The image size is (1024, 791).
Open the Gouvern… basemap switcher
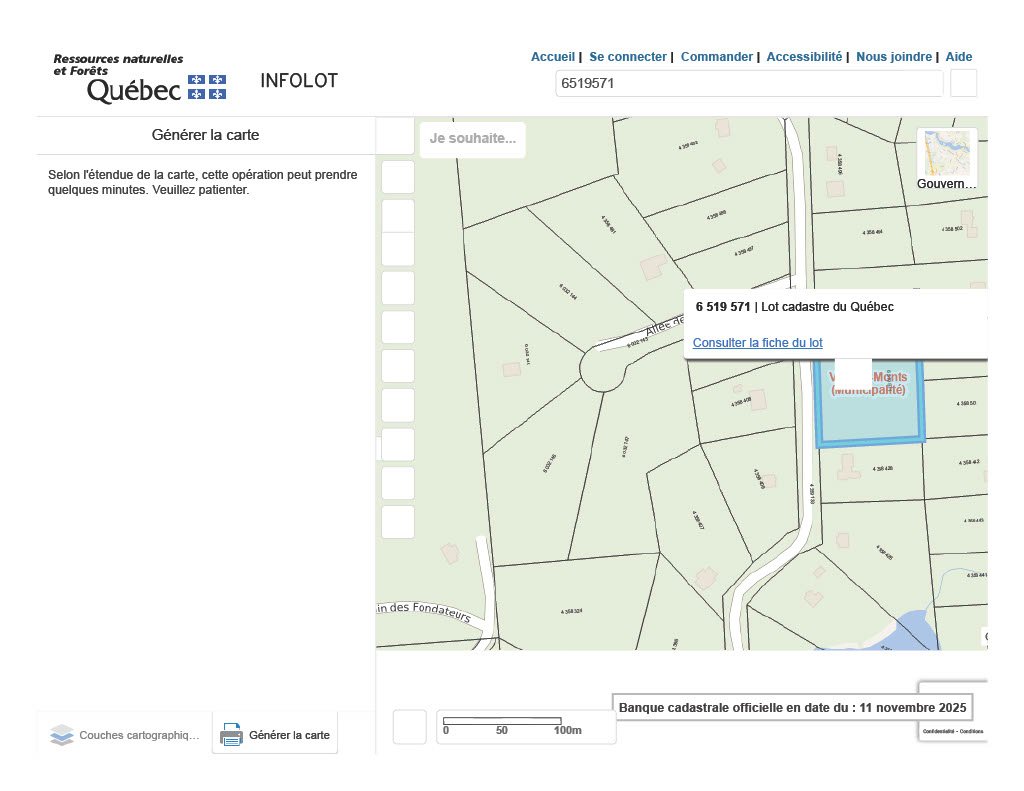coord(946,160)
